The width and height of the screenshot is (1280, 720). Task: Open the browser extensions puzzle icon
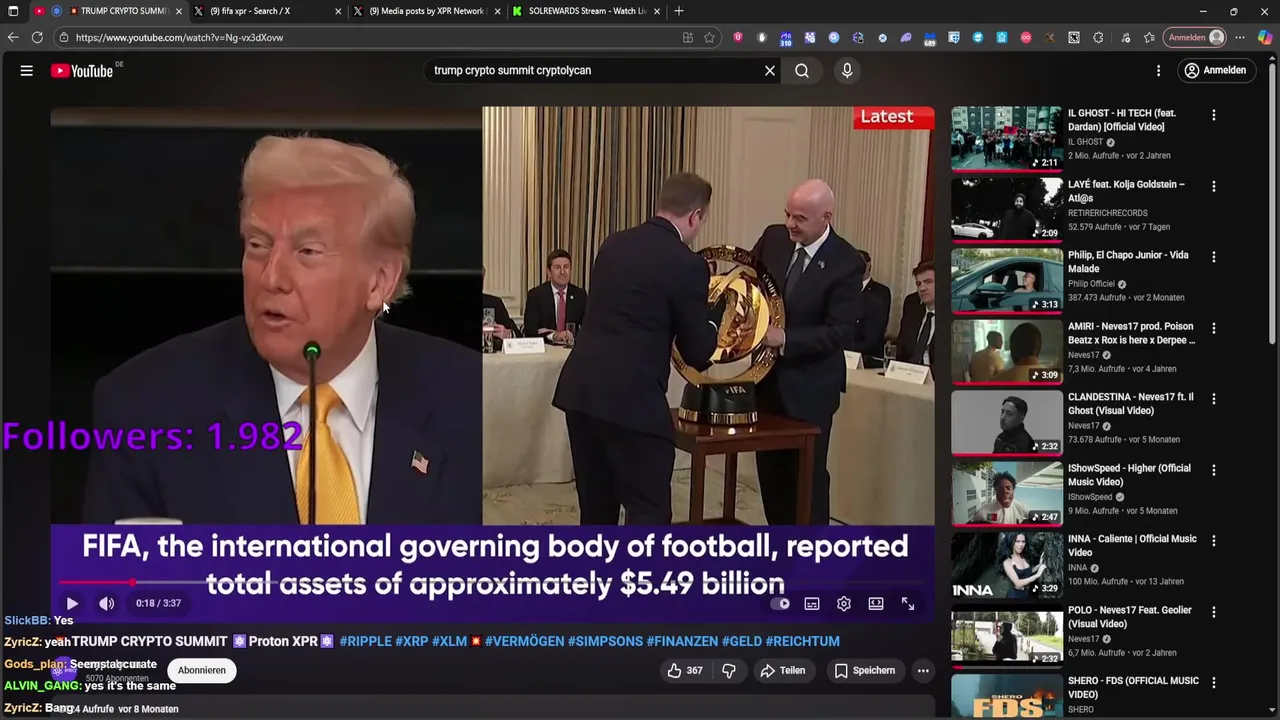point(1098,38)
